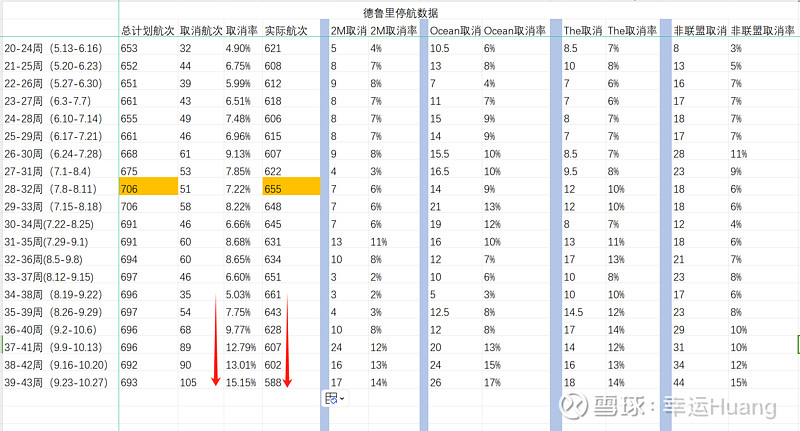Select actual voyages cell 661
The width and height of the screenshot is (800, 431).
273,294
